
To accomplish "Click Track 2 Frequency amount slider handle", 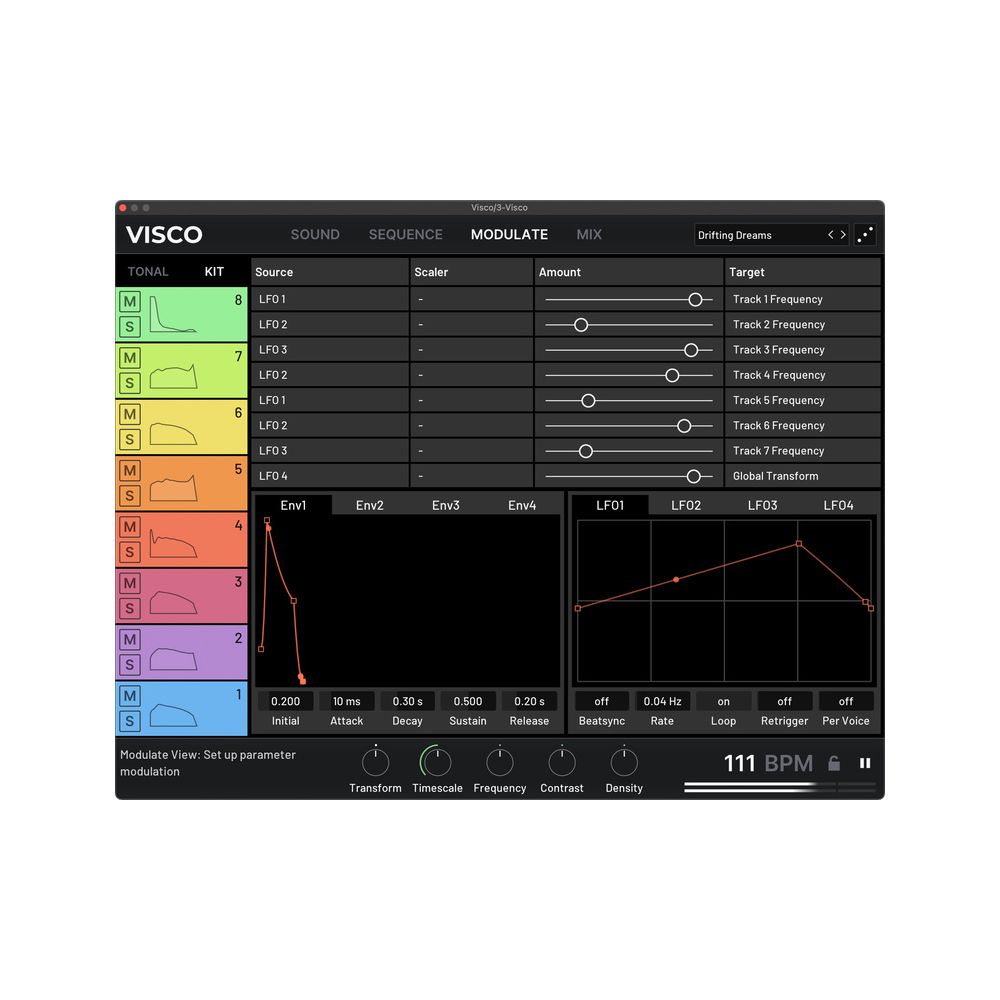I will [581, 325].
